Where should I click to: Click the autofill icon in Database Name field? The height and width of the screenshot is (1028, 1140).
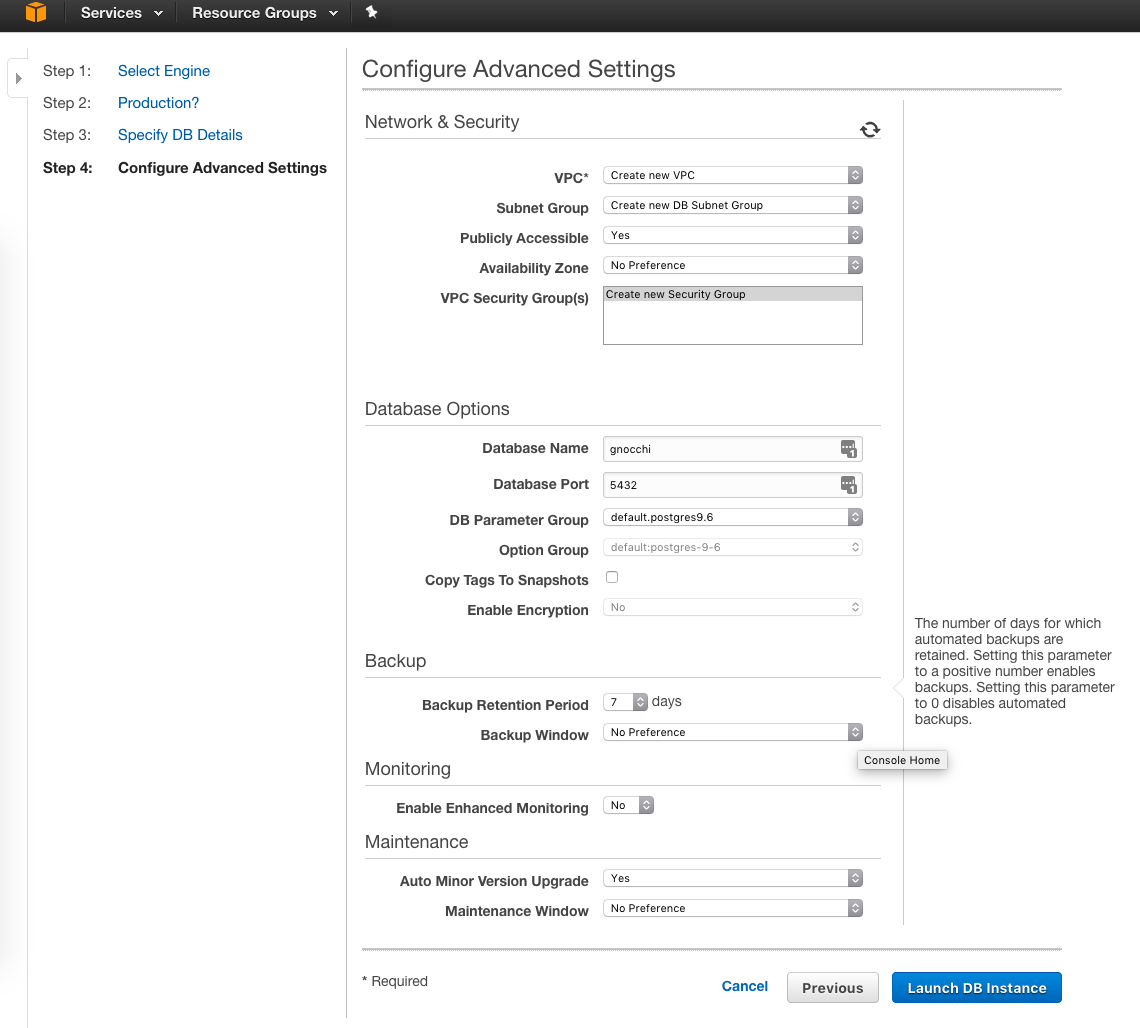tap(849, 448)
